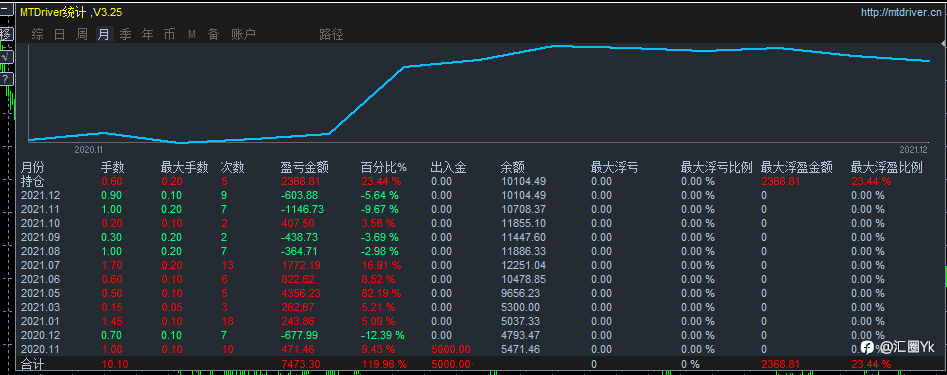Click profit value 4356.23
This screenshot has width=947, height=375.
click(x=301, y=293)
